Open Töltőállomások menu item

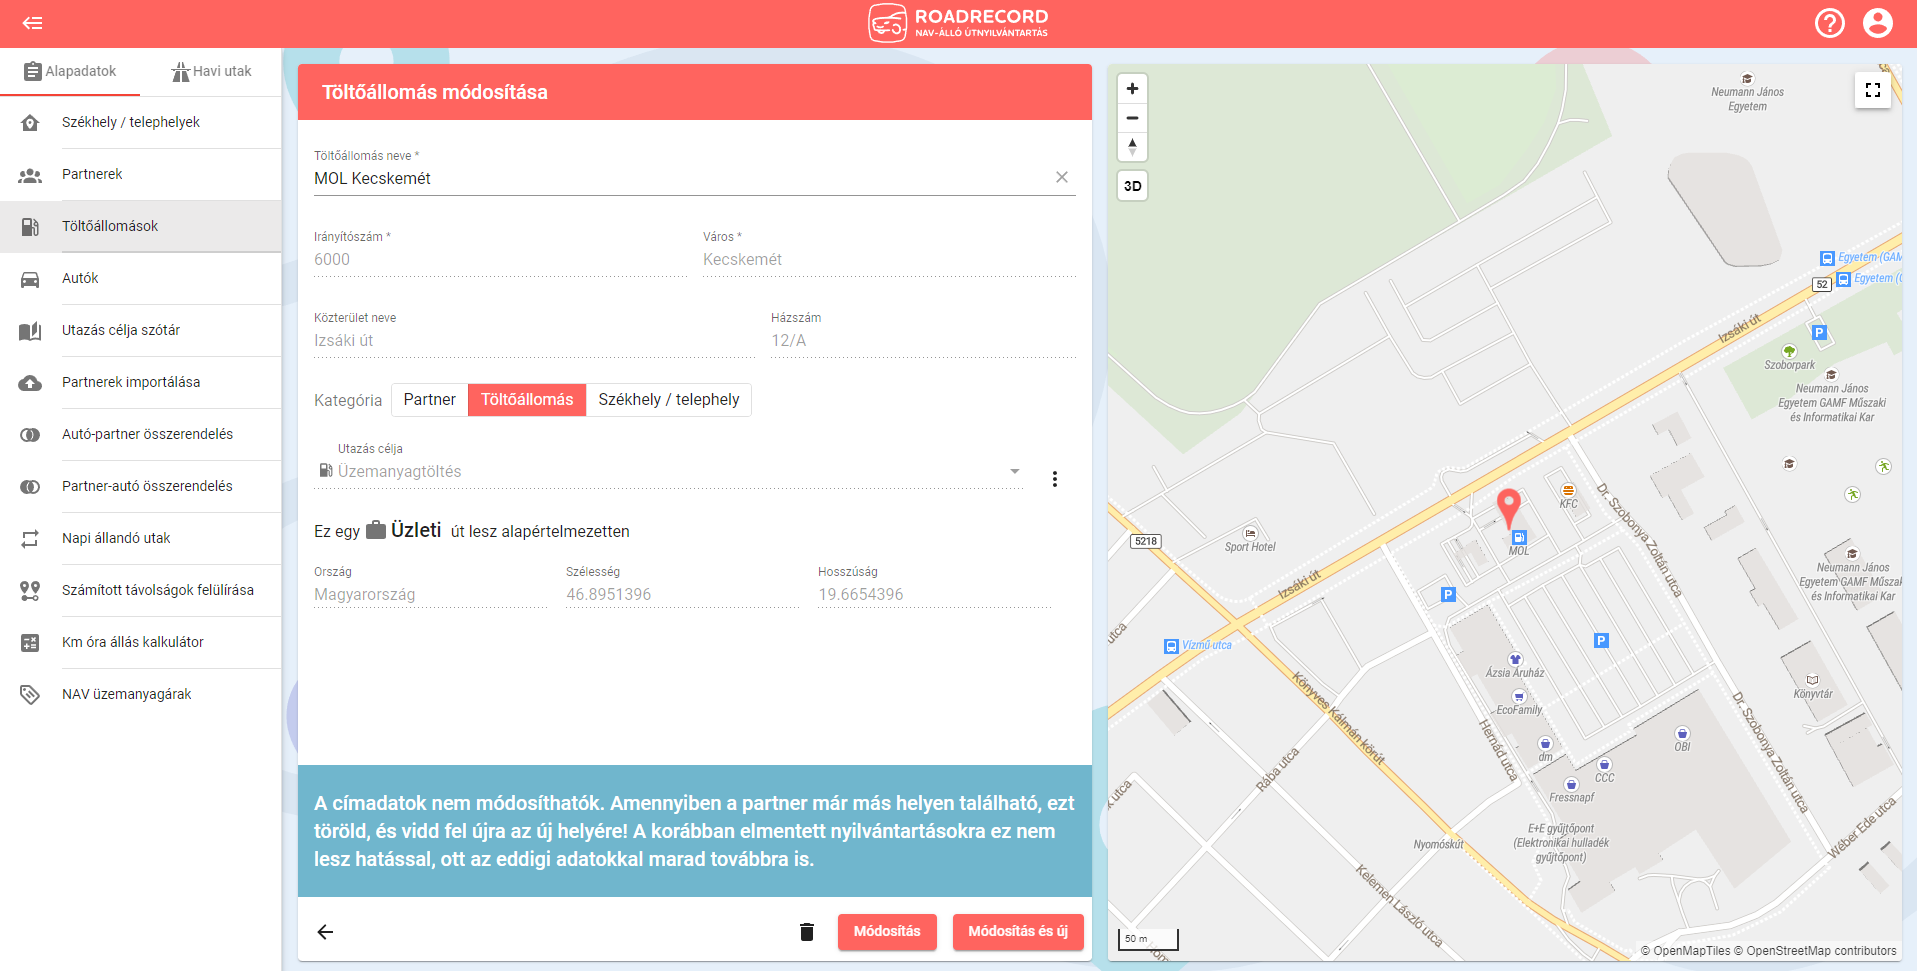(x=140, y=226)
